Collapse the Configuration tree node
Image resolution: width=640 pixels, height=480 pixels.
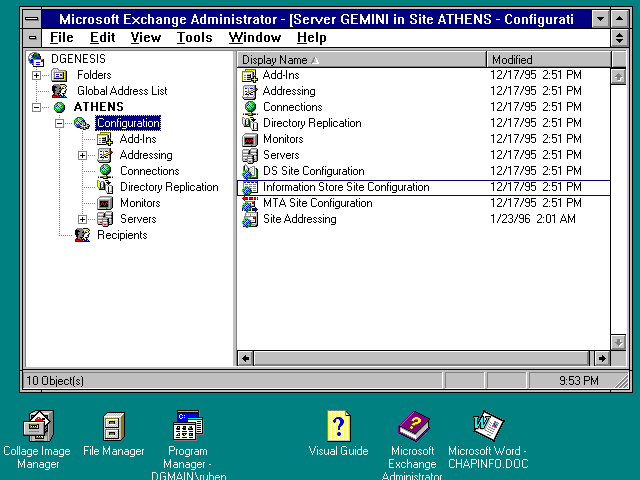[60, 123]
